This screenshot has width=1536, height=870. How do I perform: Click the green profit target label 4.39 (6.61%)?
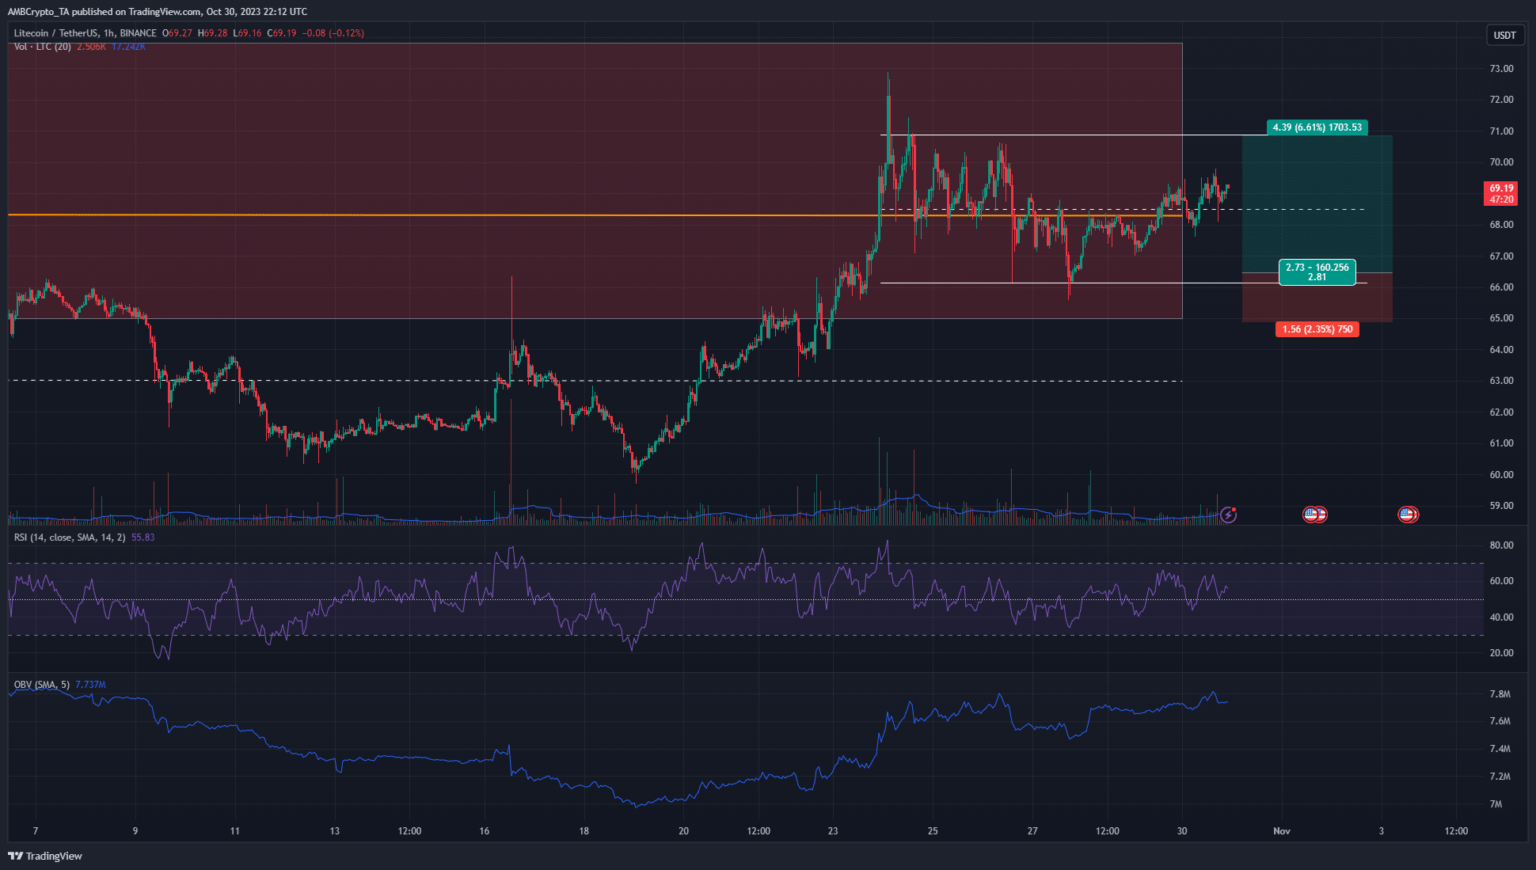coord(1316,128)
